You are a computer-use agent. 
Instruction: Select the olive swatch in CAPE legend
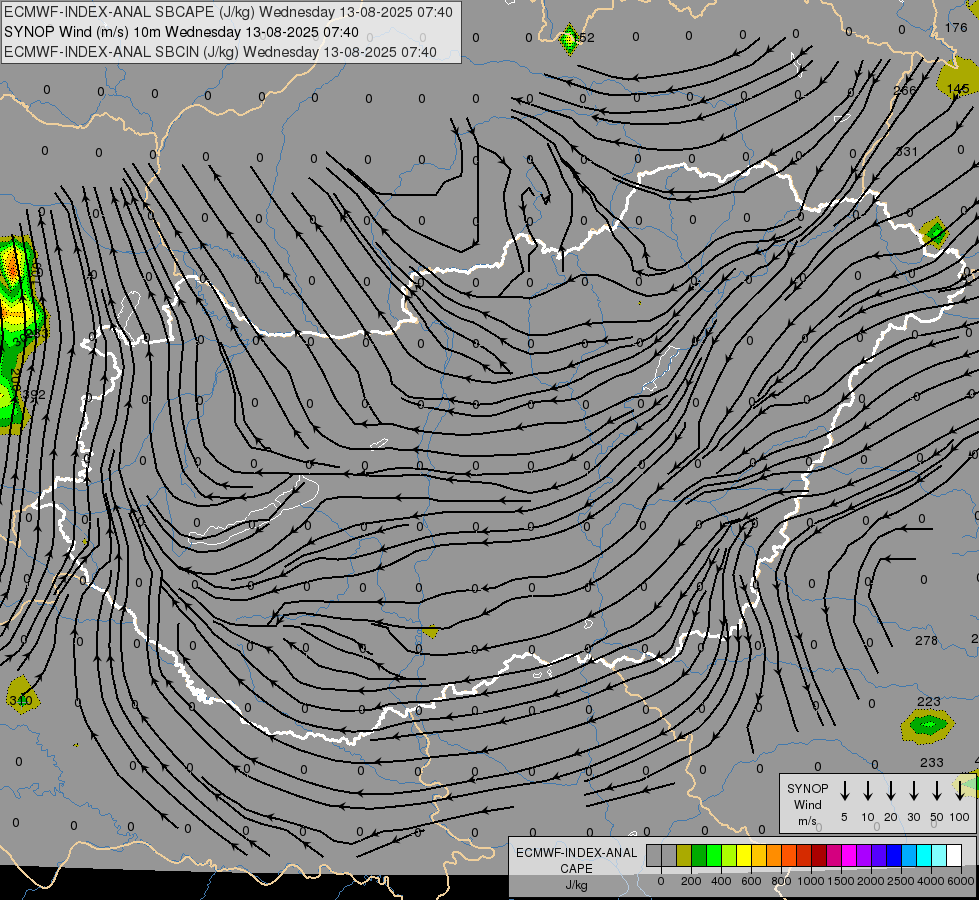(684, 855)
